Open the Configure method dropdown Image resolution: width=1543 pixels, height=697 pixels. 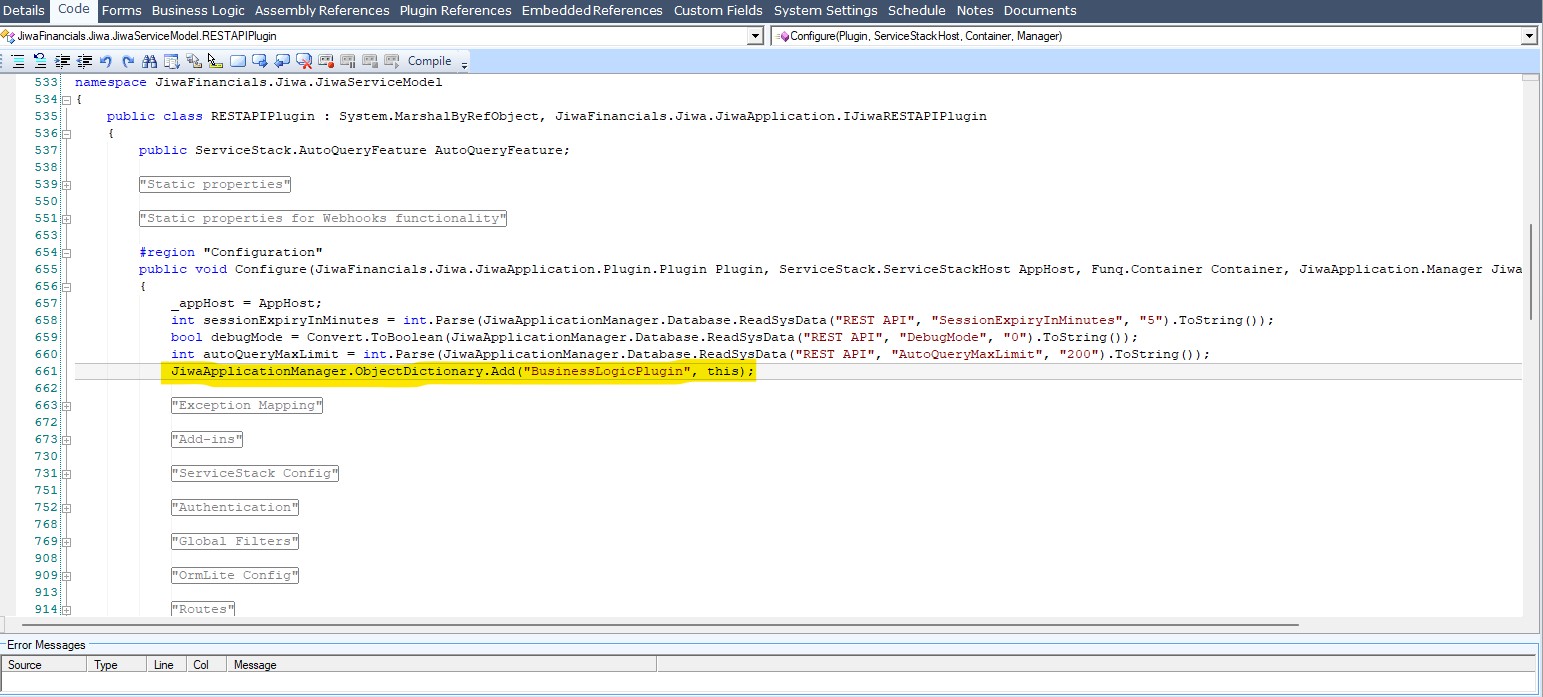click(x=1528, y=36)
